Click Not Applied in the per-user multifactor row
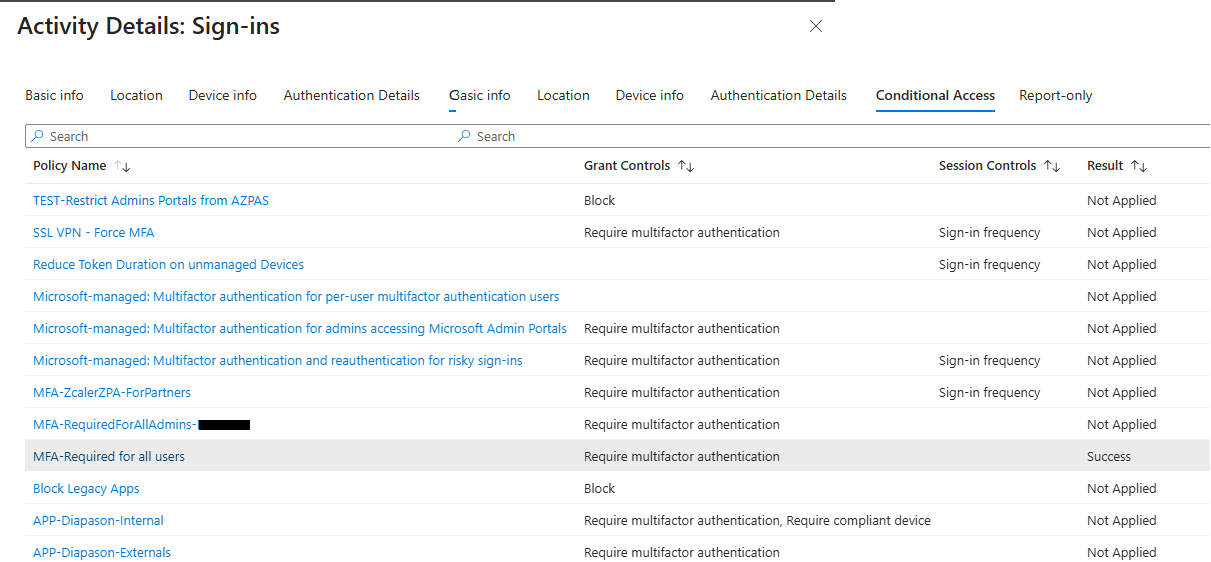The width and height of the screenshot is (1211, 562). point(1122,297)
